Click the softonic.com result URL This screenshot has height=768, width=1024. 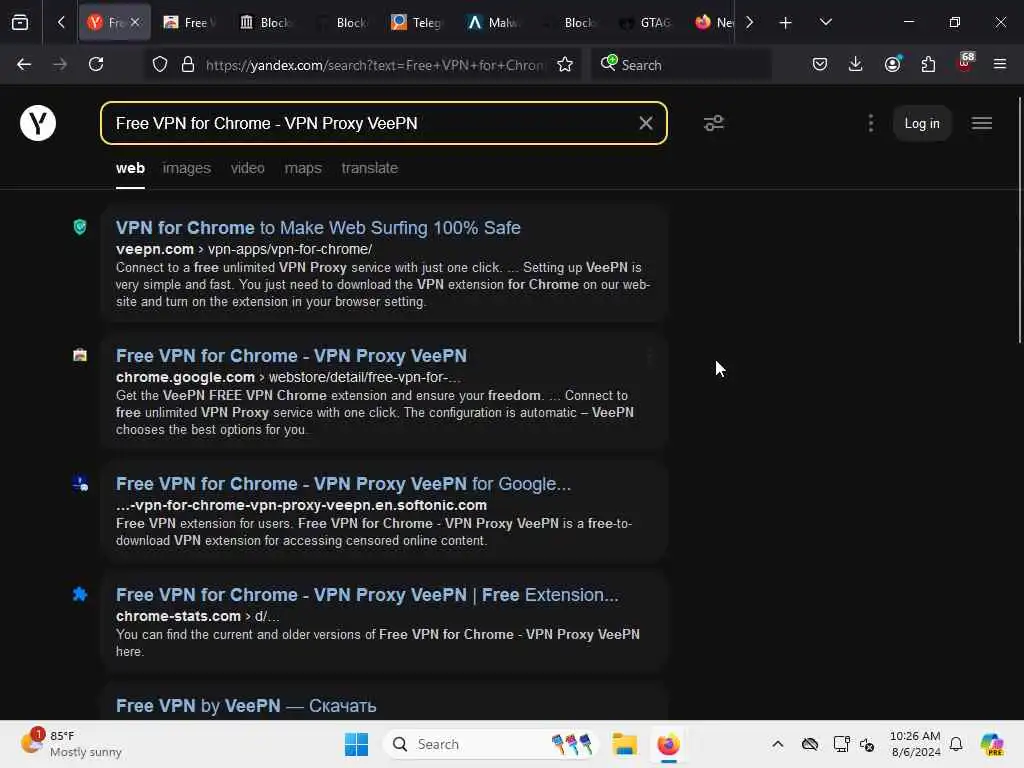click(301, 505)
